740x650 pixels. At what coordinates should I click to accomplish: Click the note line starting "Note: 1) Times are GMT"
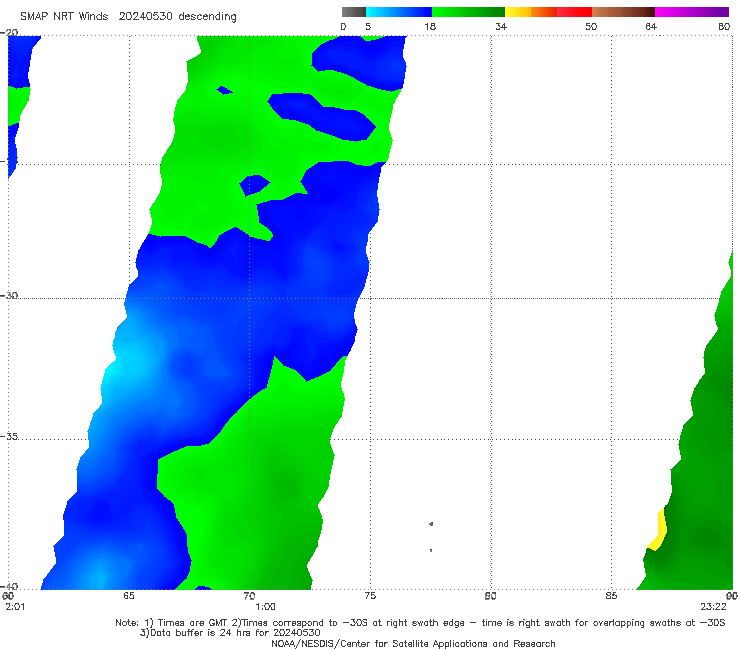(x=420, y=623)
